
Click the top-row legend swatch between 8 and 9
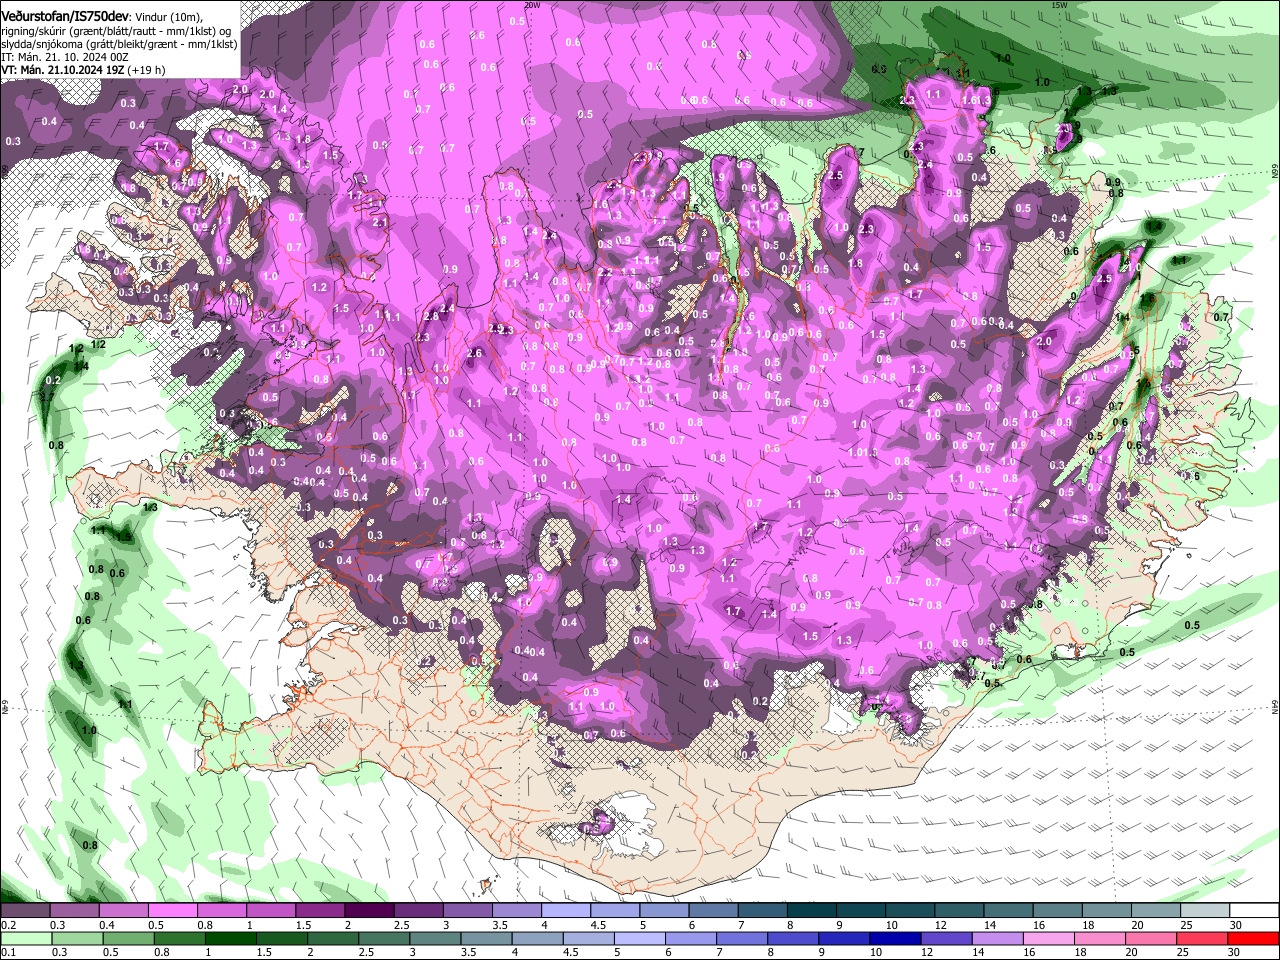click(x=810, y=911)
